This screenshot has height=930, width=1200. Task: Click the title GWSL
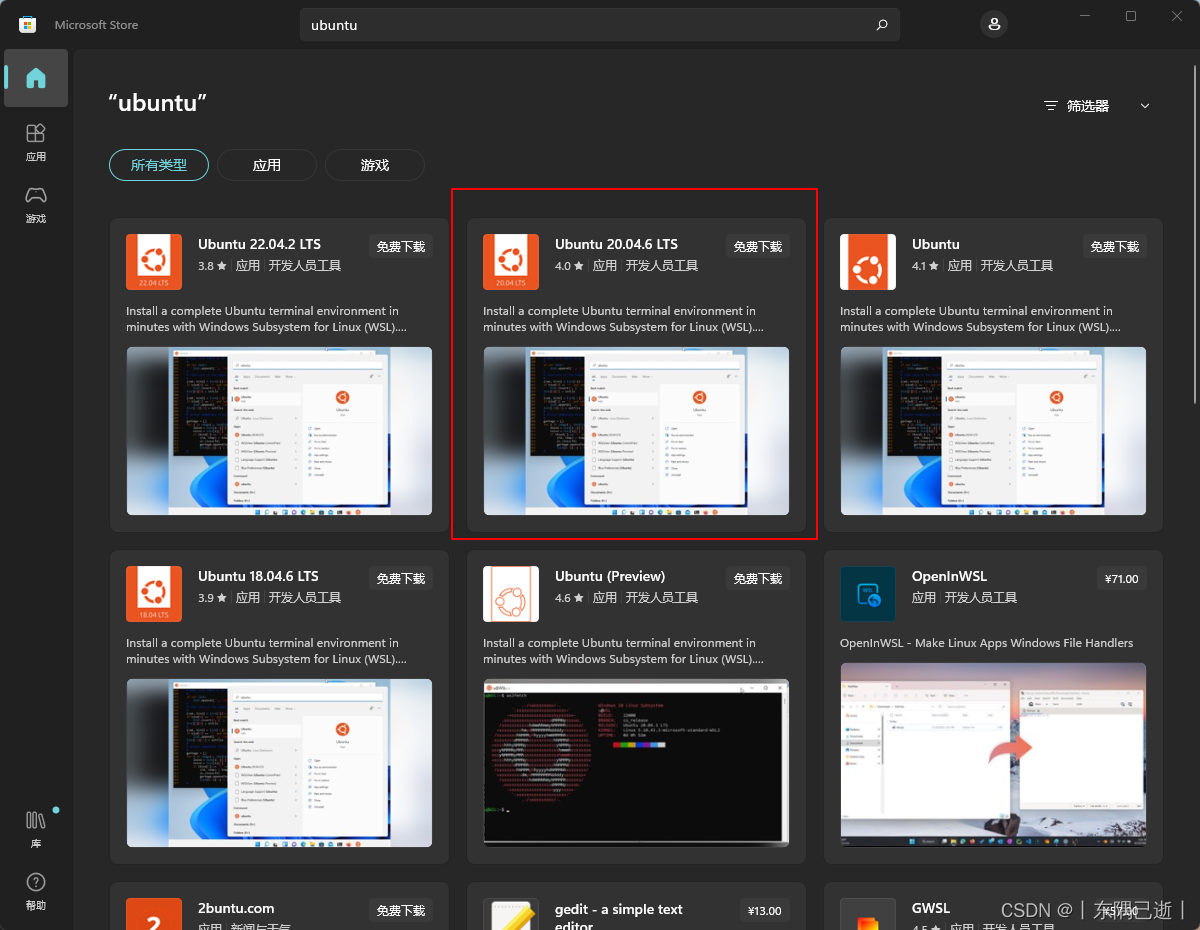tap(931, 908)
